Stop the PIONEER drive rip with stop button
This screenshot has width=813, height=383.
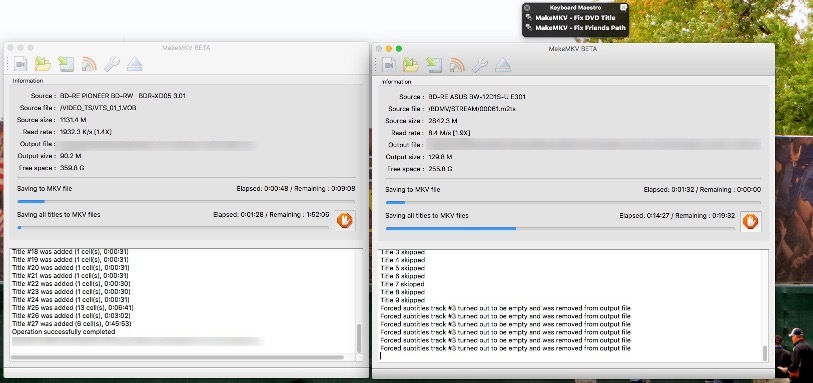click(x=345, y=221)
